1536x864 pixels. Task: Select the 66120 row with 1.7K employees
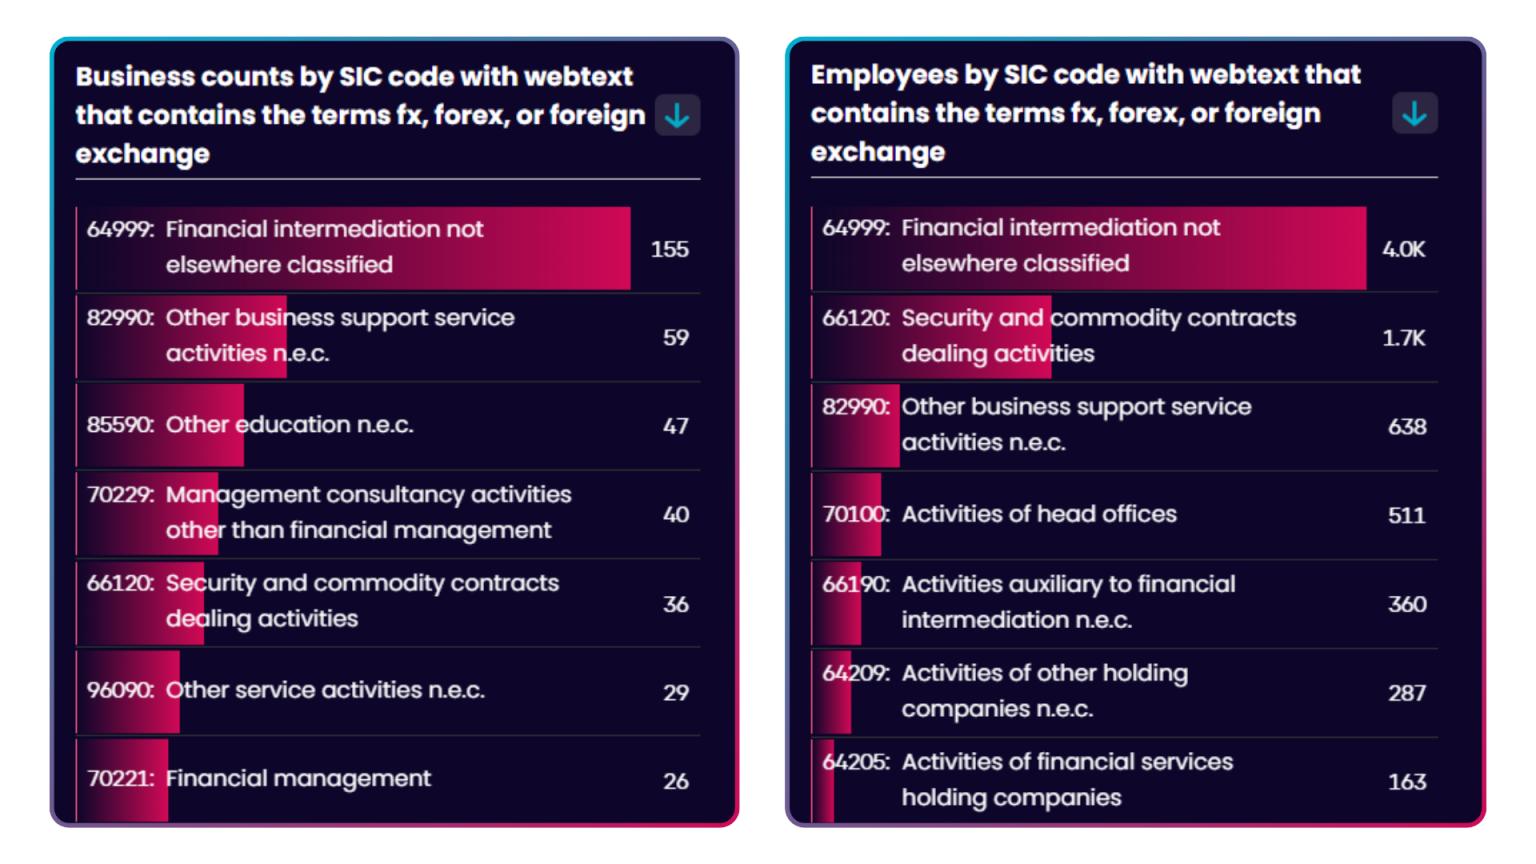pyautogui.click(x=1124, y=336)
